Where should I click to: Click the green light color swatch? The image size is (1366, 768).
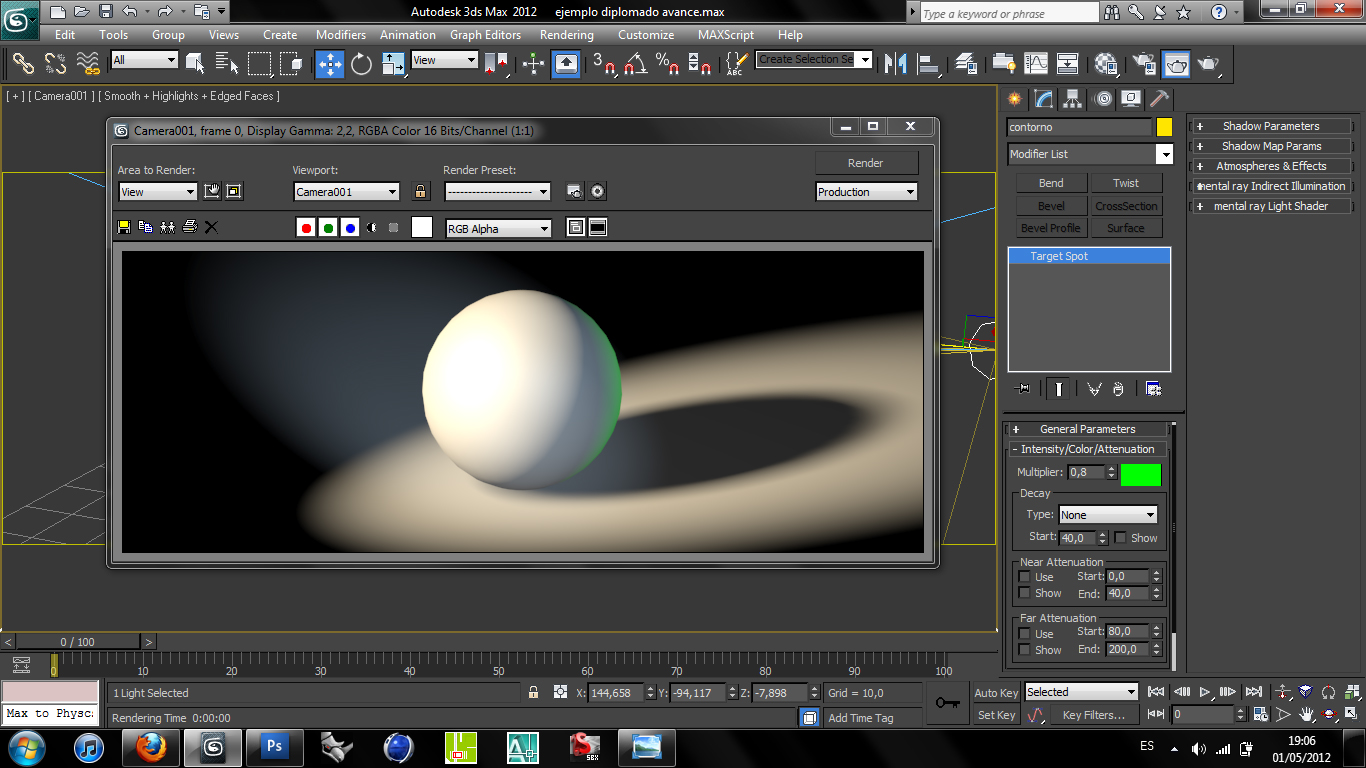point(1140,474)
